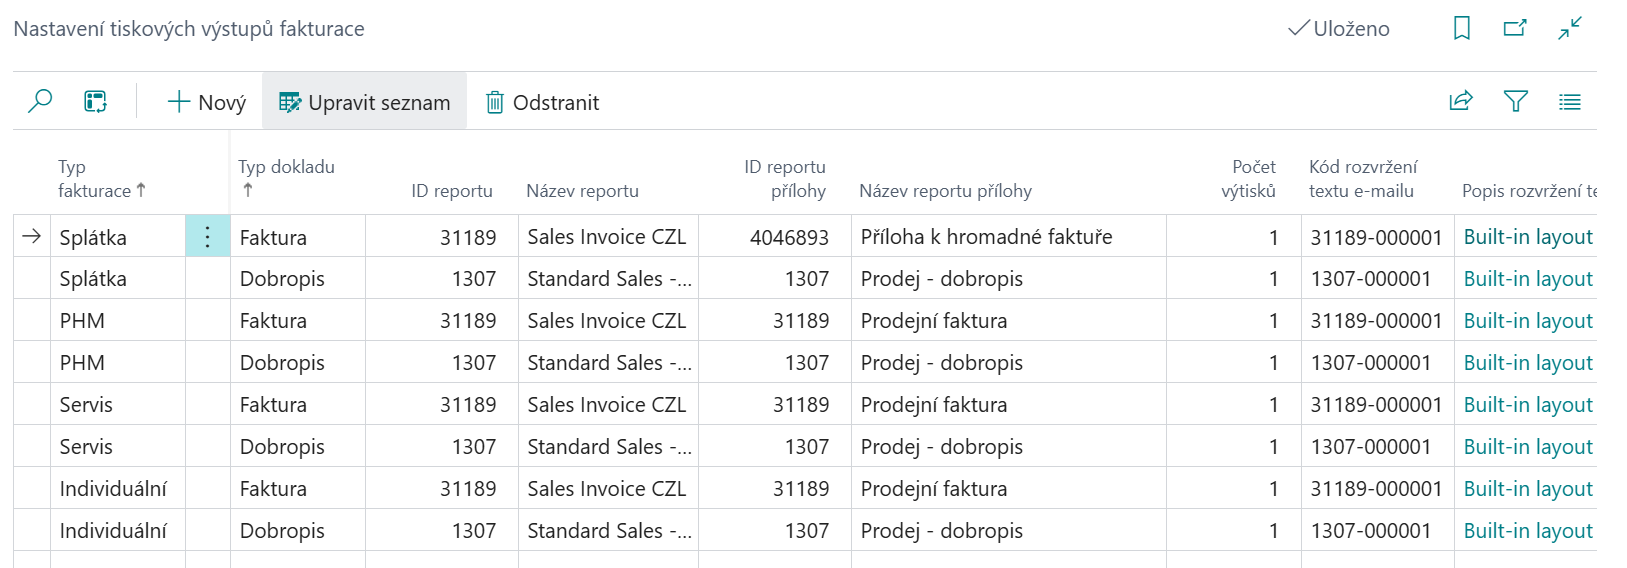Click the search magnifier icon
1627x568 pixels.
coord(40,102)
